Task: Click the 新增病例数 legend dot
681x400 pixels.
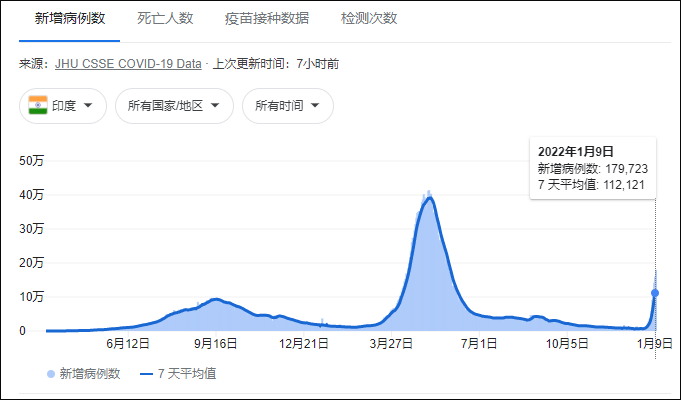Action: (51, 374)
